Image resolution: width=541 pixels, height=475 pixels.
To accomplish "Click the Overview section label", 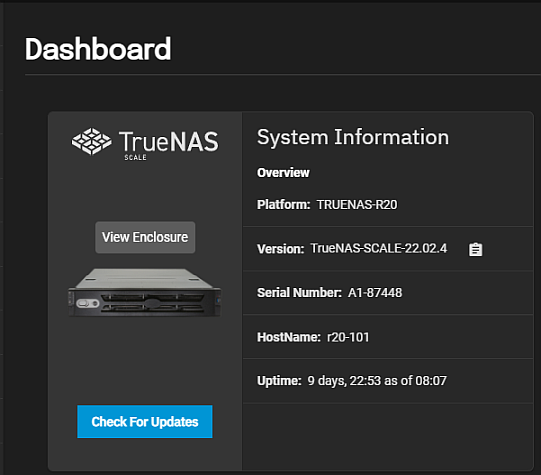I will 283,172.
